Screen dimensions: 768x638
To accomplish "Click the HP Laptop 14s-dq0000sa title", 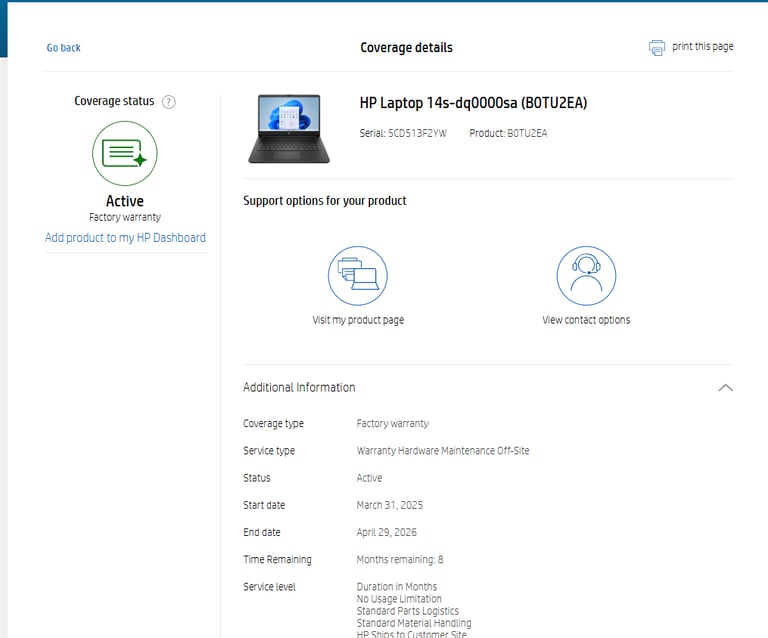I will [x=473, y=103].
